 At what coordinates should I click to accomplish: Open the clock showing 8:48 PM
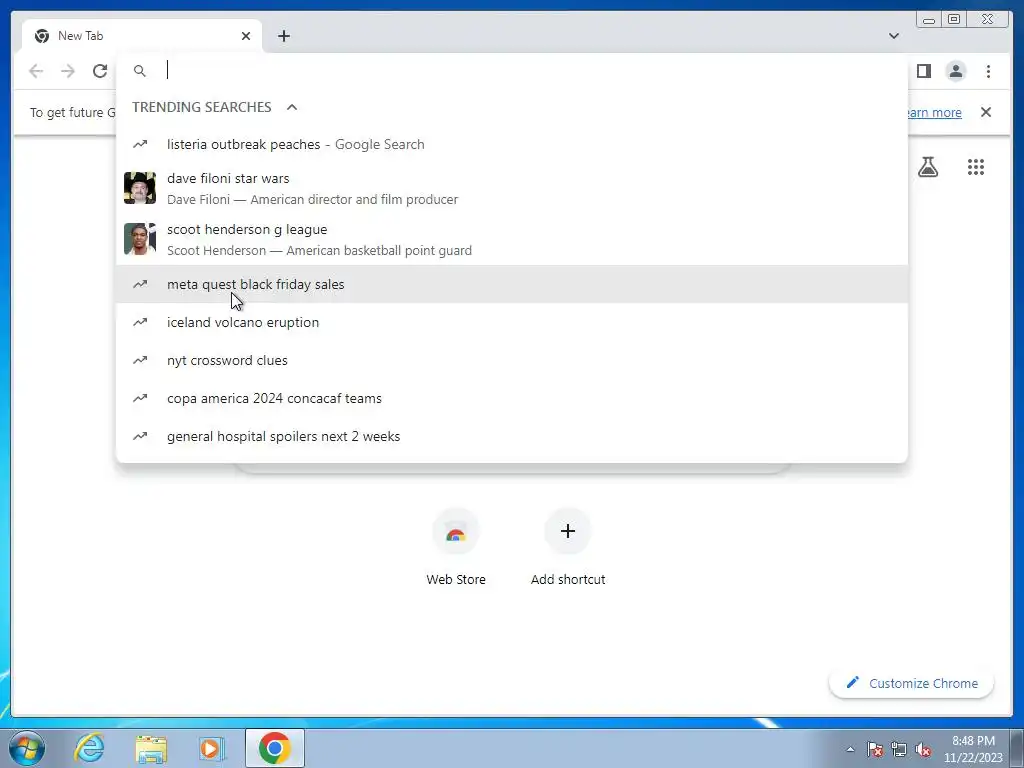tap(973, 749)
